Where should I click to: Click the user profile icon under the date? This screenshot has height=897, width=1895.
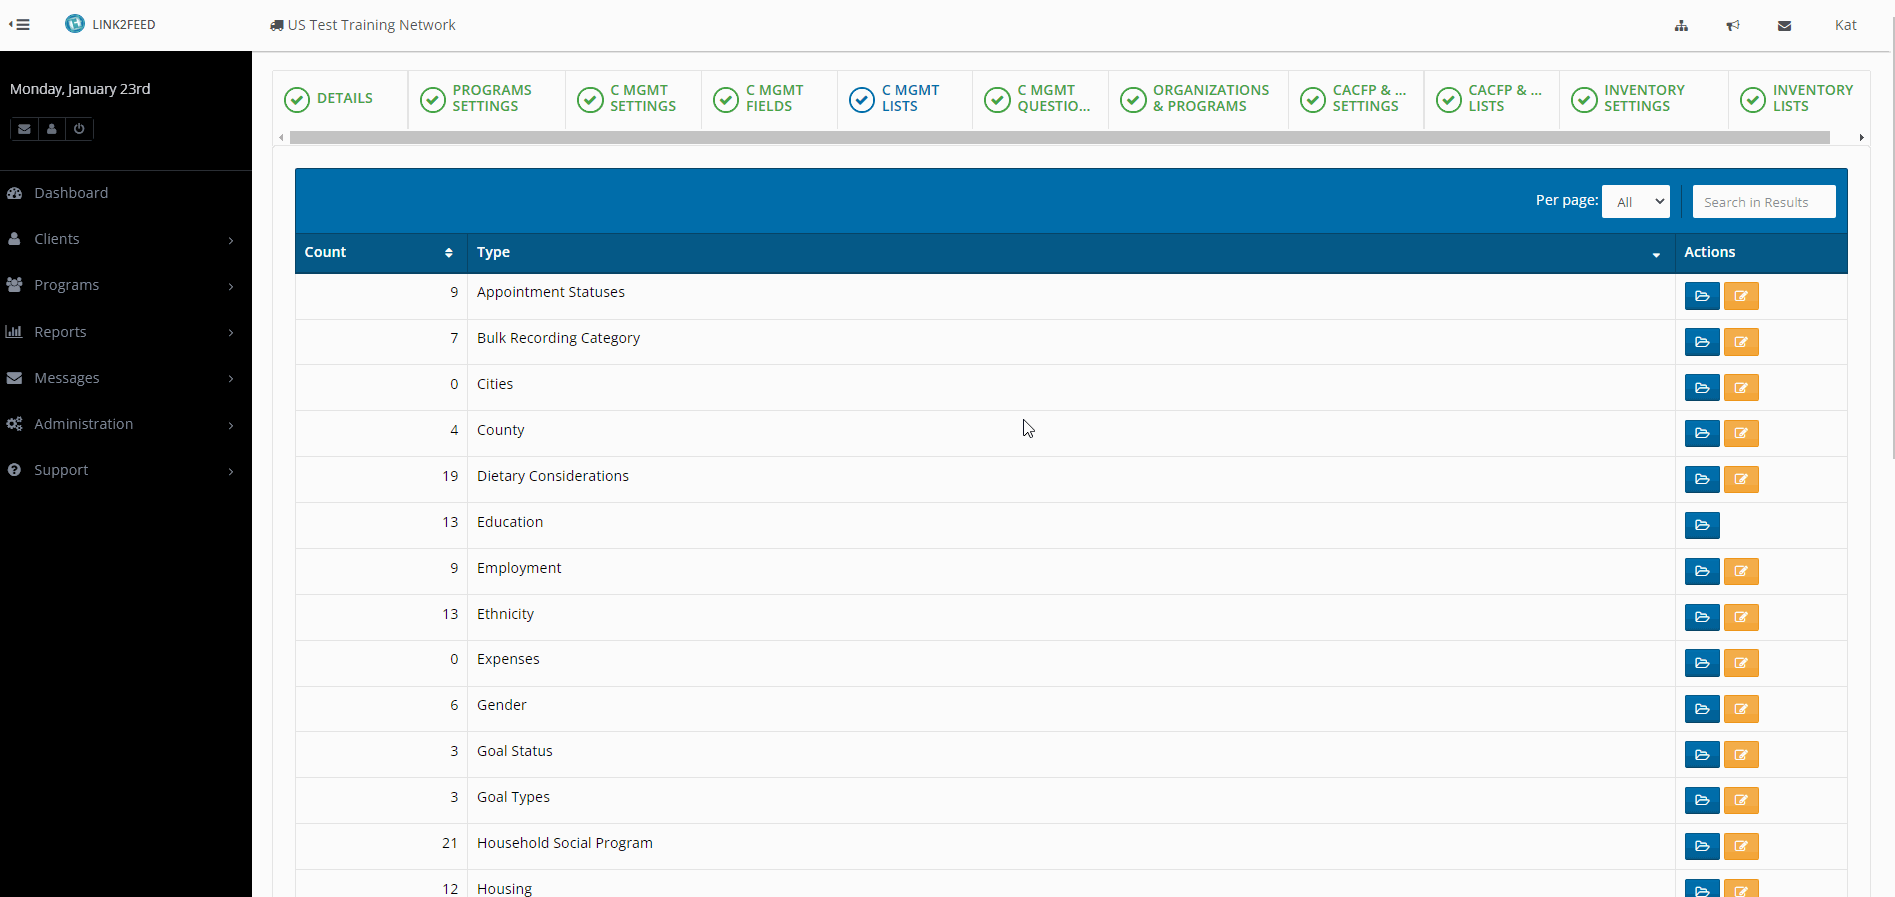(x=52, y=129)
